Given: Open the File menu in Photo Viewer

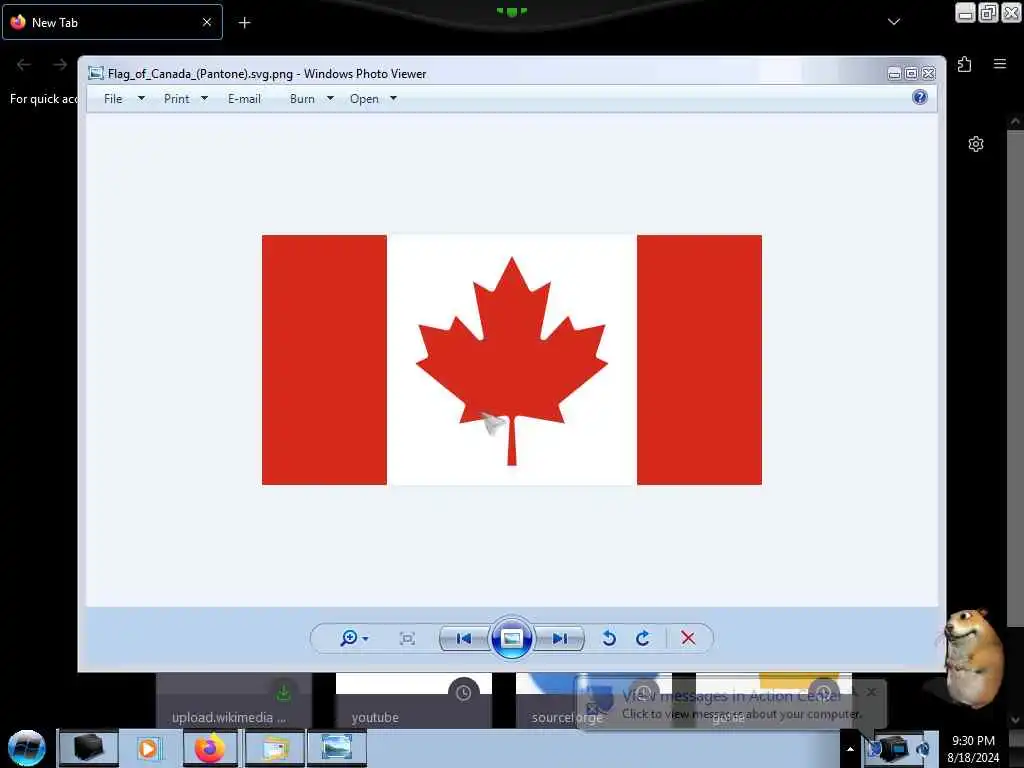Looking at the screenshot, I should coord(113,99).
